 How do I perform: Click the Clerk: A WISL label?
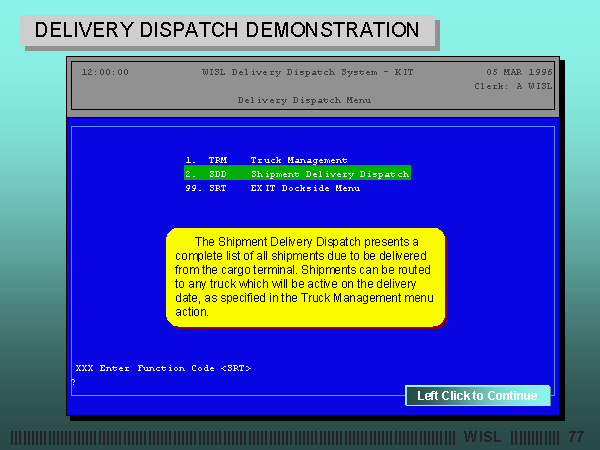(x=513, y=86)
